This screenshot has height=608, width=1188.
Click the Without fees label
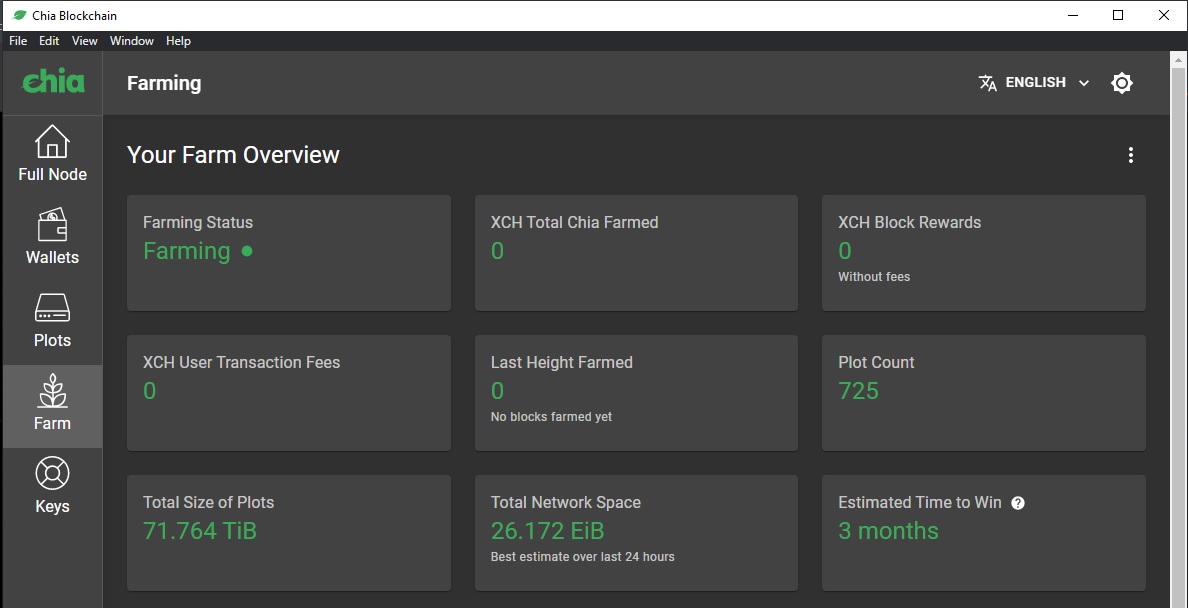coord(874,277)
